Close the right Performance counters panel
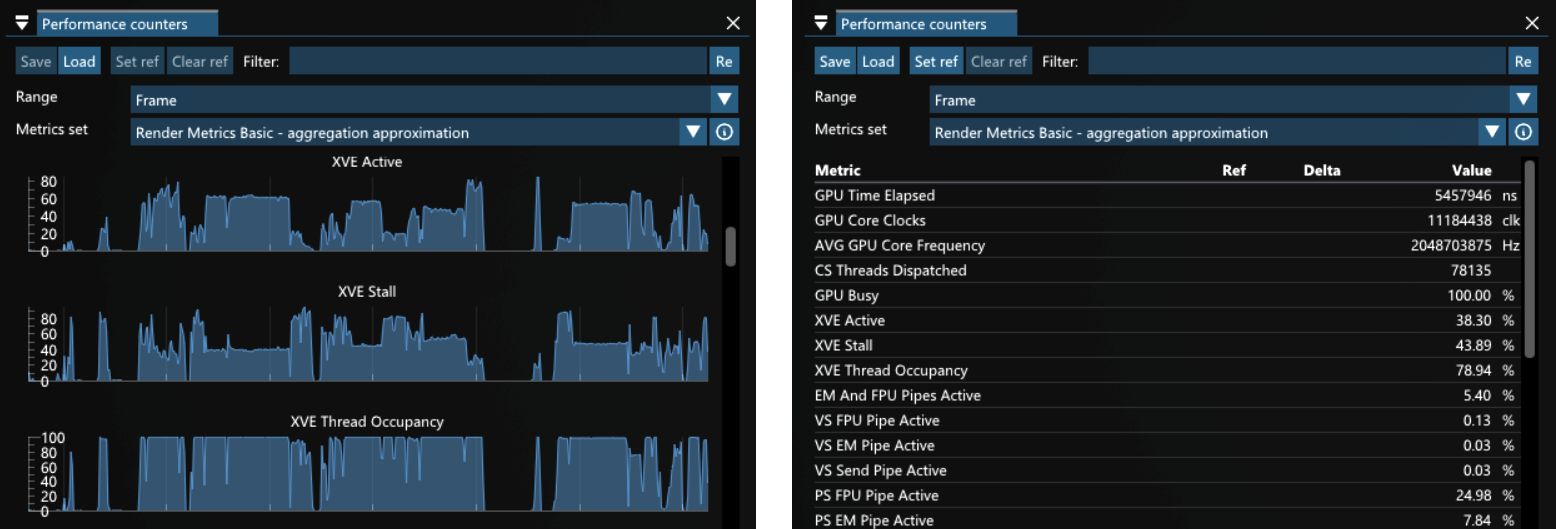 click(1532, 23)
